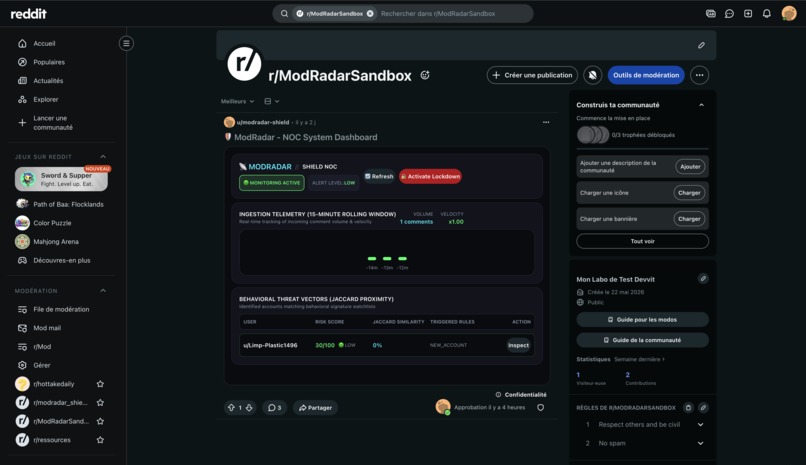Open the chat bubble icon
Viewport: 806px width, 465px height.
(x=729, y=14)
